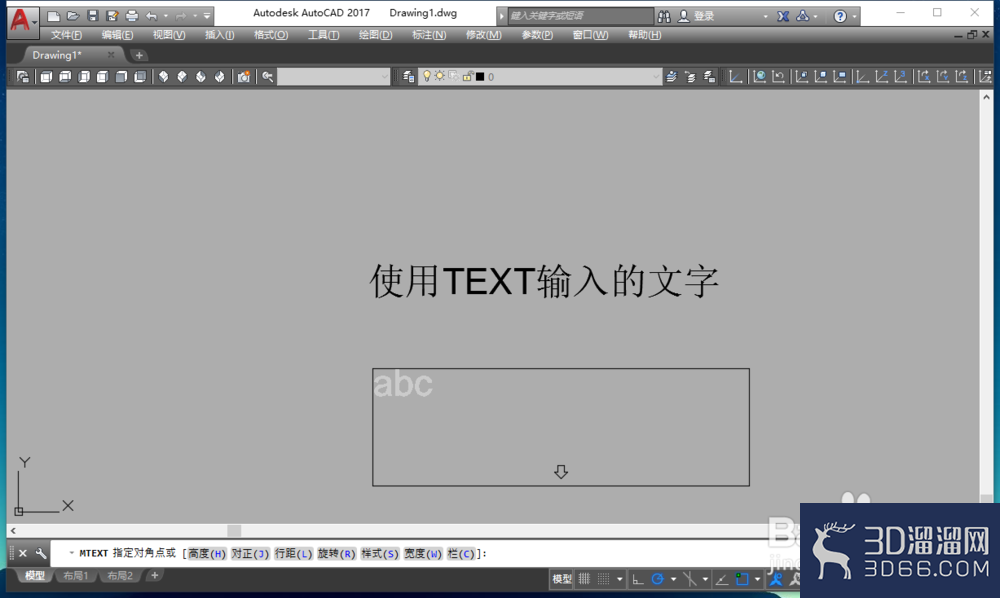The width and height of the screenshot is (1000, 598).
Task: Toggle the layer 0 lightbulb on/off
Action: (x=427, y=77)
